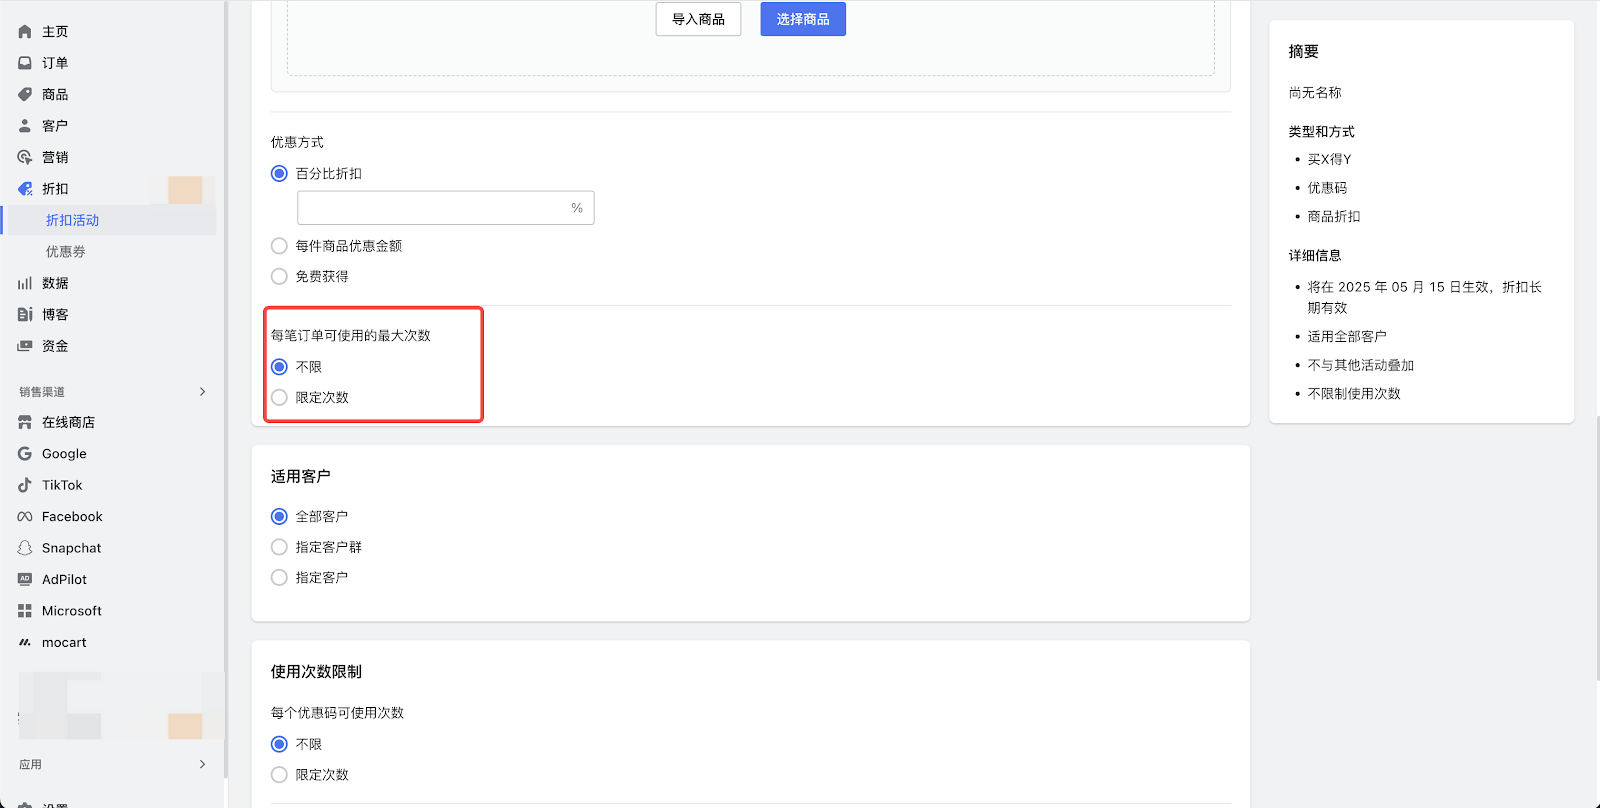Click the Google channel icon
The height and width of the screenshot is (808, 1600).
click(x=25, y=454)
